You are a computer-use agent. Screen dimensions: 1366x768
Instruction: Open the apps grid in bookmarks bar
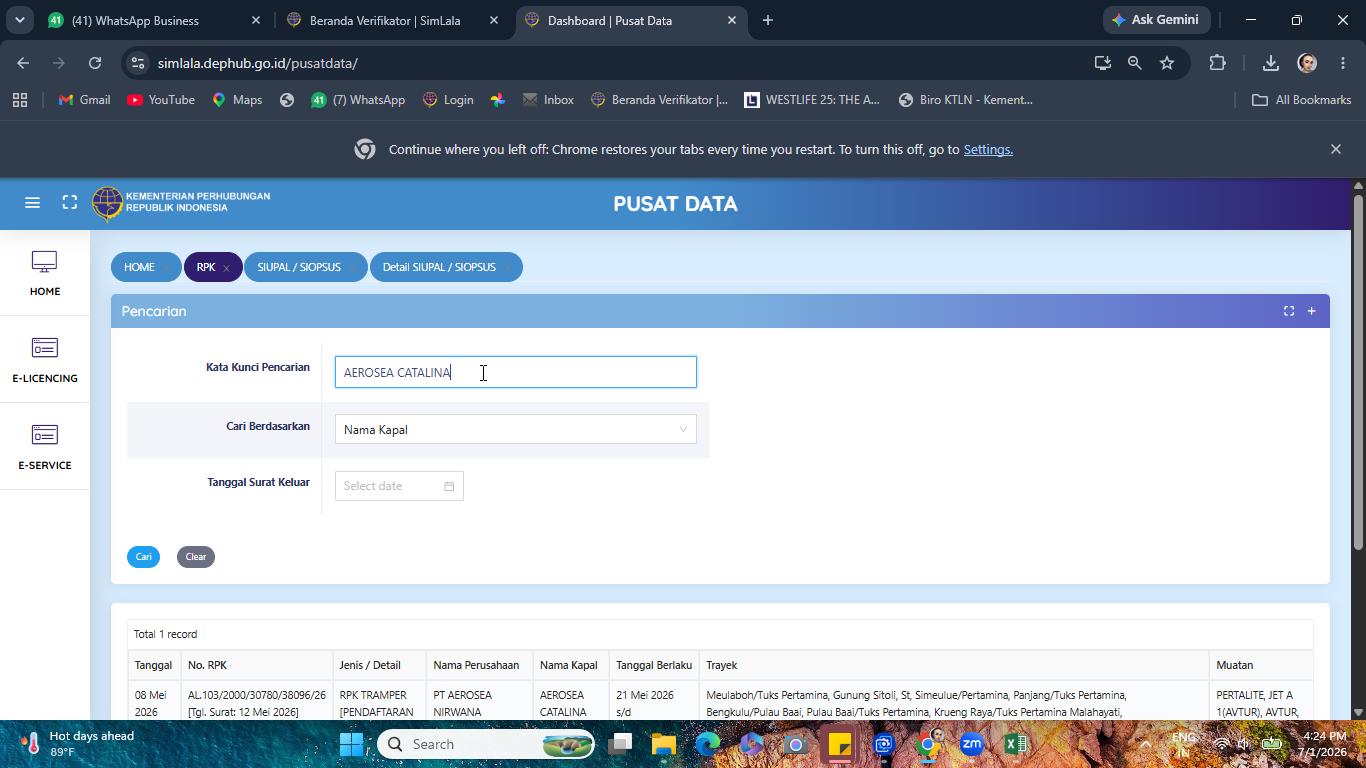(20, 100)
